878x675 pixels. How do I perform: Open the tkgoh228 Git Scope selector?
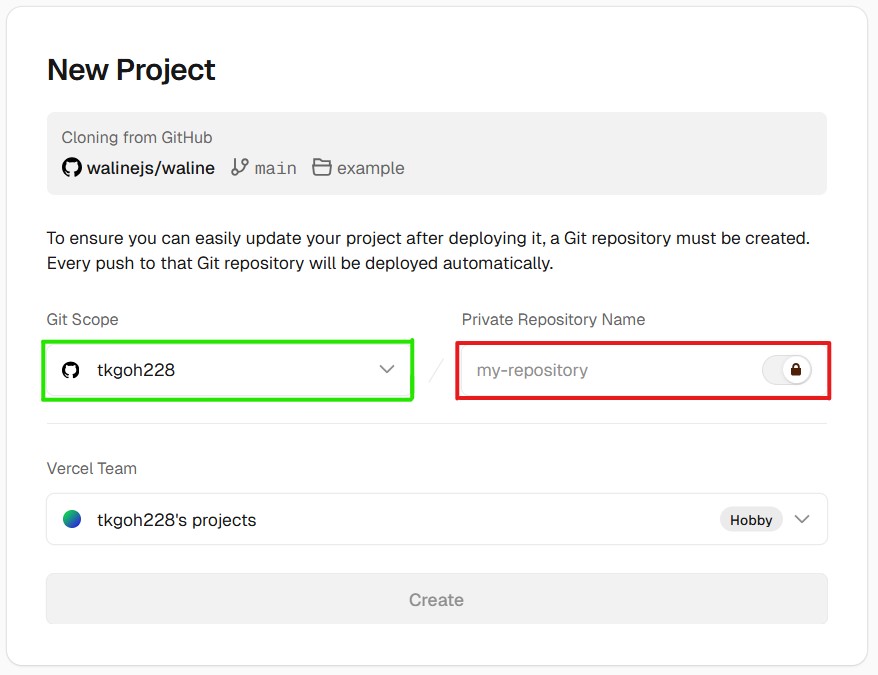pos(226,370)
